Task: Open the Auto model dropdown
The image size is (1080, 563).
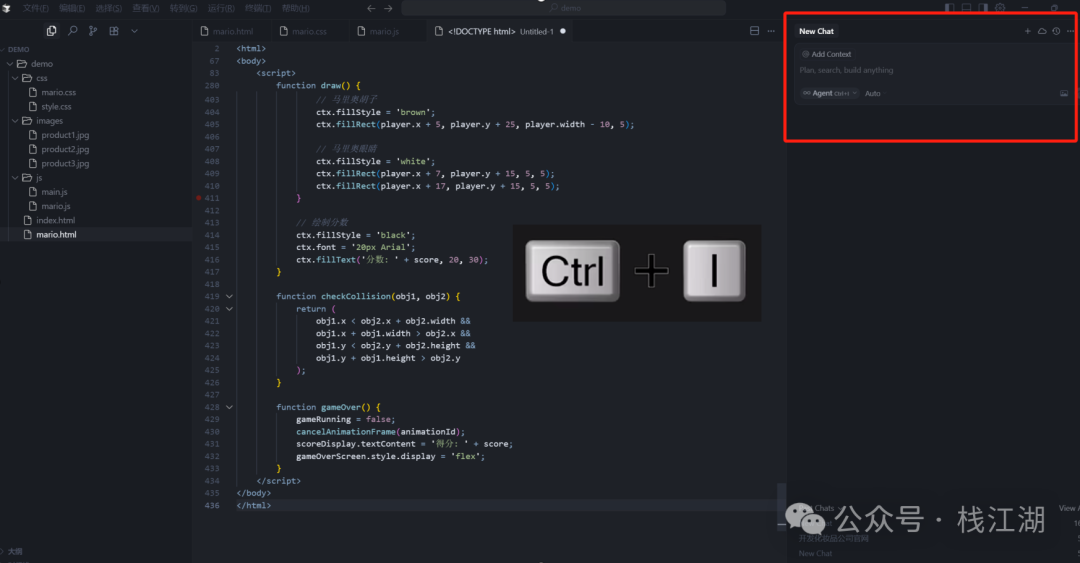Action: (873, 93)
